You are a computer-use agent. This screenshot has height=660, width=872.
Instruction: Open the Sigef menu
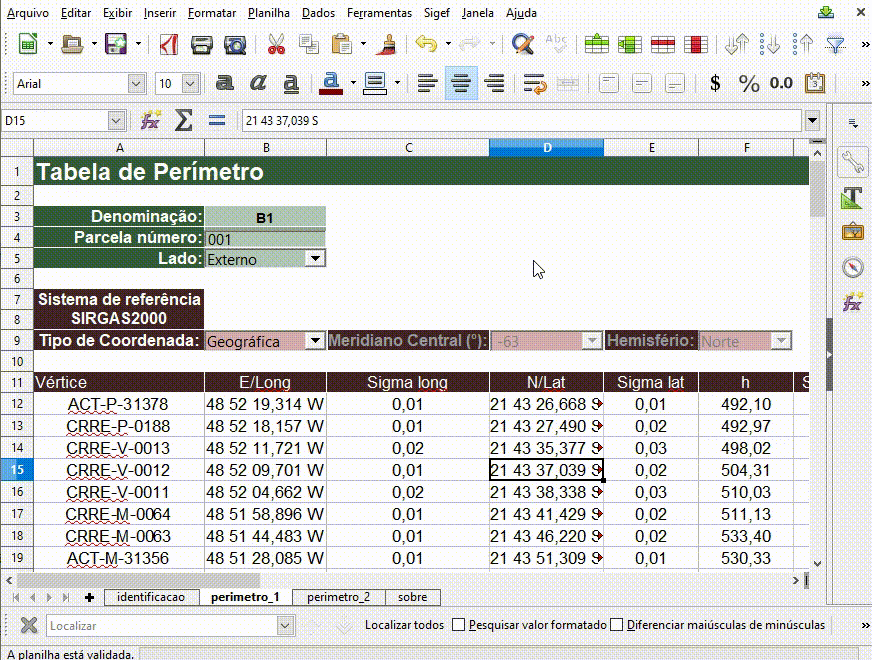[436, 13]
